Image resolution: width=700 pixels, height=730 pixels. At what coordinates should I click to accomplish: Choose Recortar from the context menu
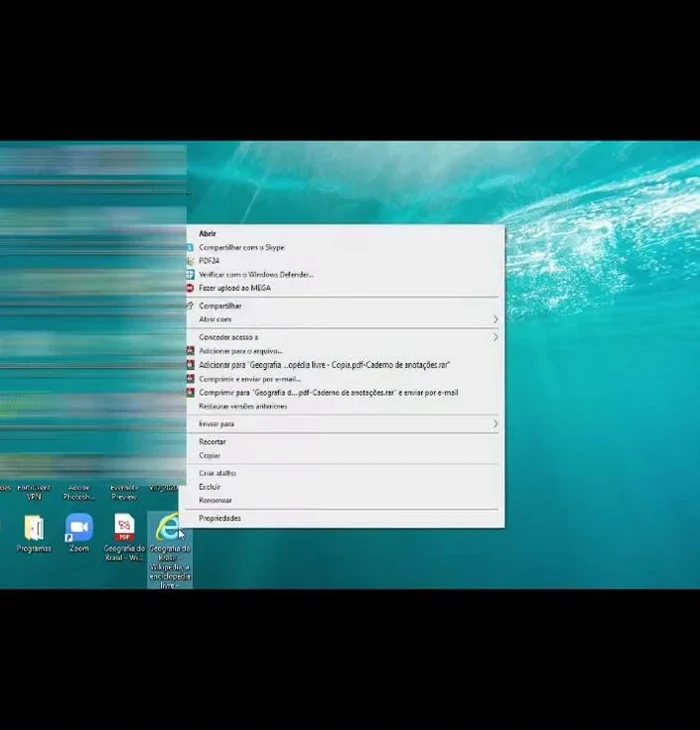pyautogui.click(x=212, y=442)
